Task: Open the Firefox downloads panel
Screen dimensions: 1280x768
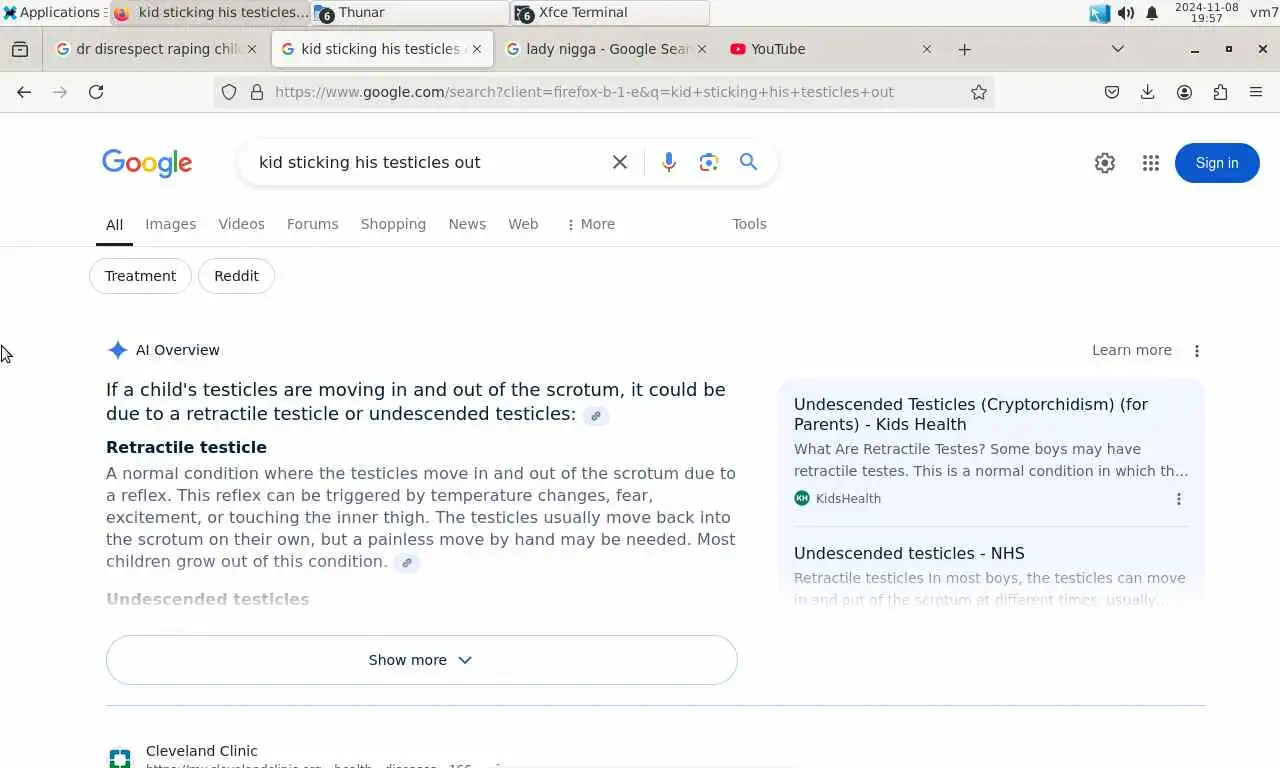Action: click(1148, 92)
